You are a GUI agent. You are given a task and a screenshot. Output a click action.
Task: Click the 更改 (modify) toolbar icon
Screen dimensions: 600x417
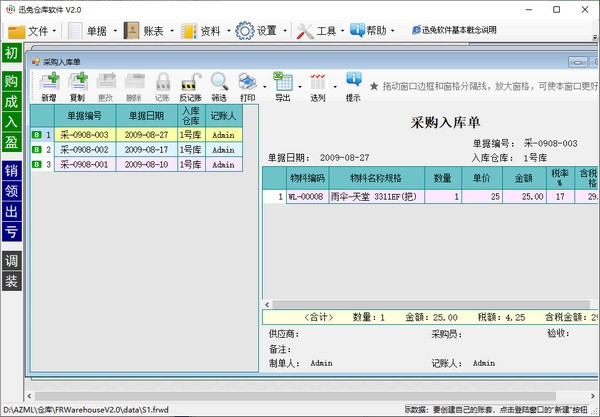[106, 86]
